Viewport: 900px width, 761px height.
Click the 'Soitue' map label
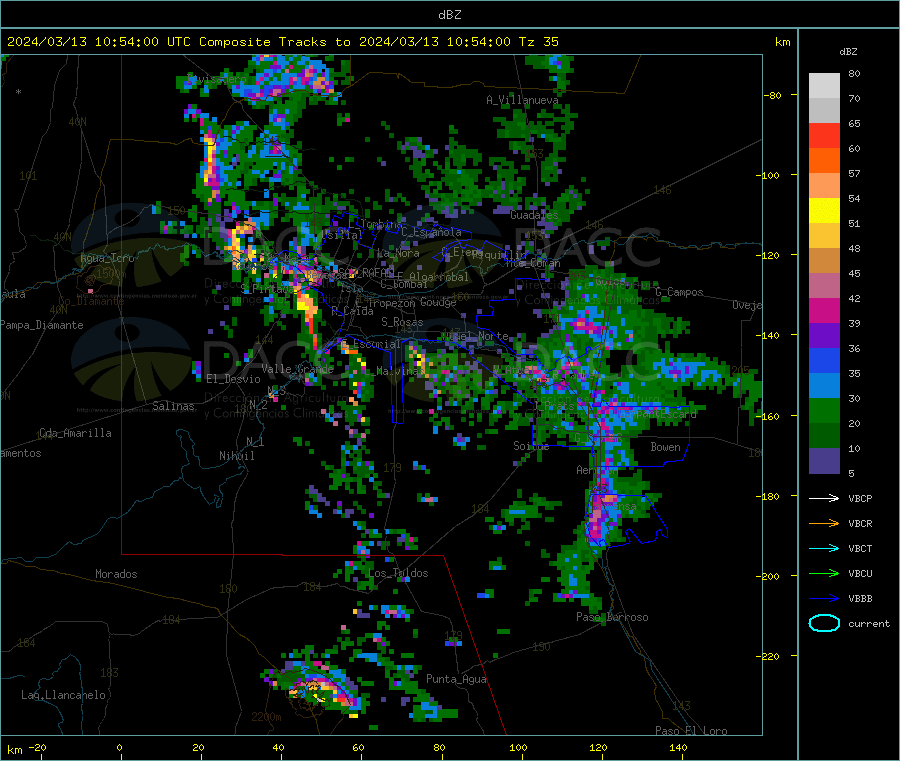tap(531, 445)
